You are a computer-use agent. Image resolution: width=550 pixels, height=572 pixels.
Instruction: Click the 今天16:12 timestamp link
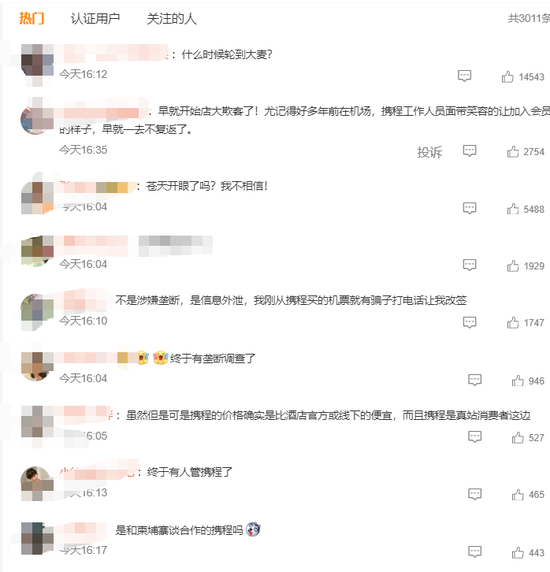pos(83,74)
